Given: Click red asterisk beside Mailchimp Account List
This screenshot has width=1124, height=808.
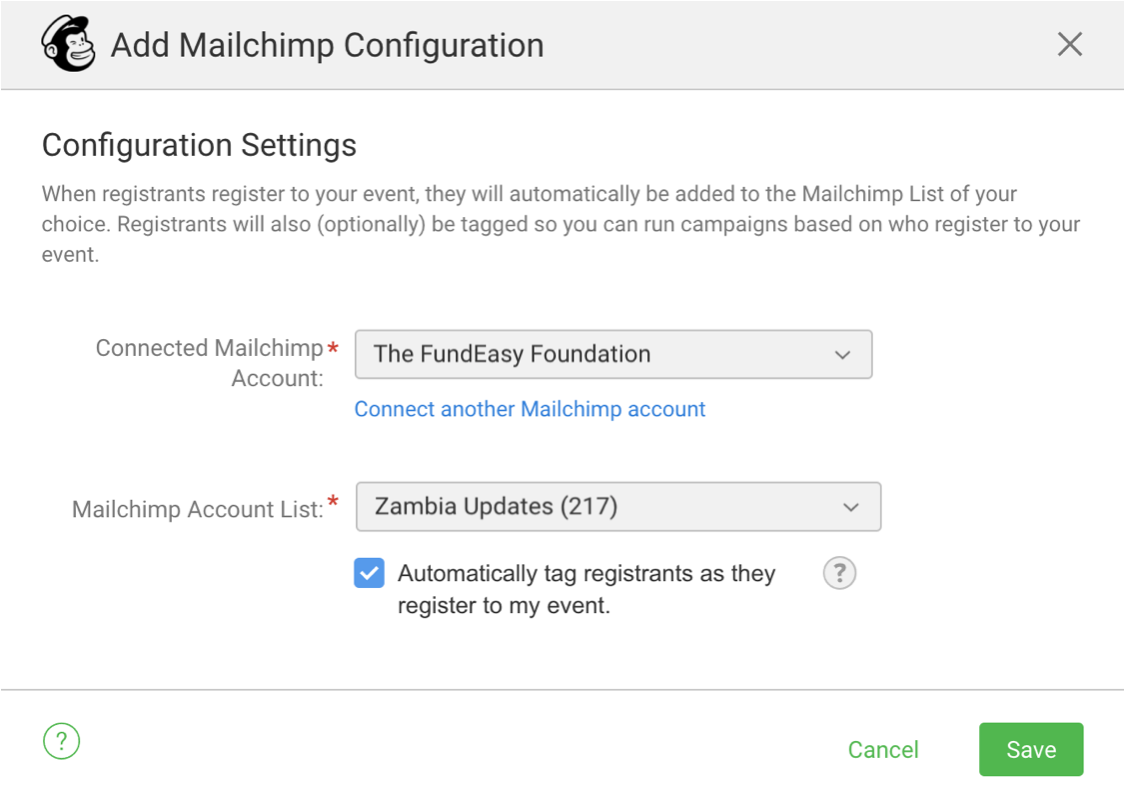Looking at the screenshot, I should (x=333, y=502).
